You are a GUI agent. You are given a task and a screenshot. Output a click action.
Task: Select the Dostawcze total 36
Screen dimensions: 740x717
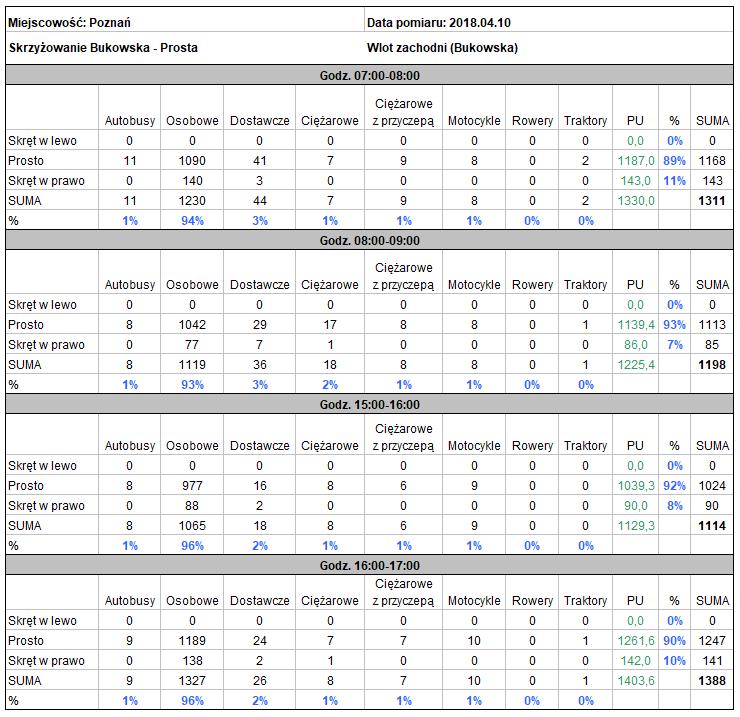[260, 364]
